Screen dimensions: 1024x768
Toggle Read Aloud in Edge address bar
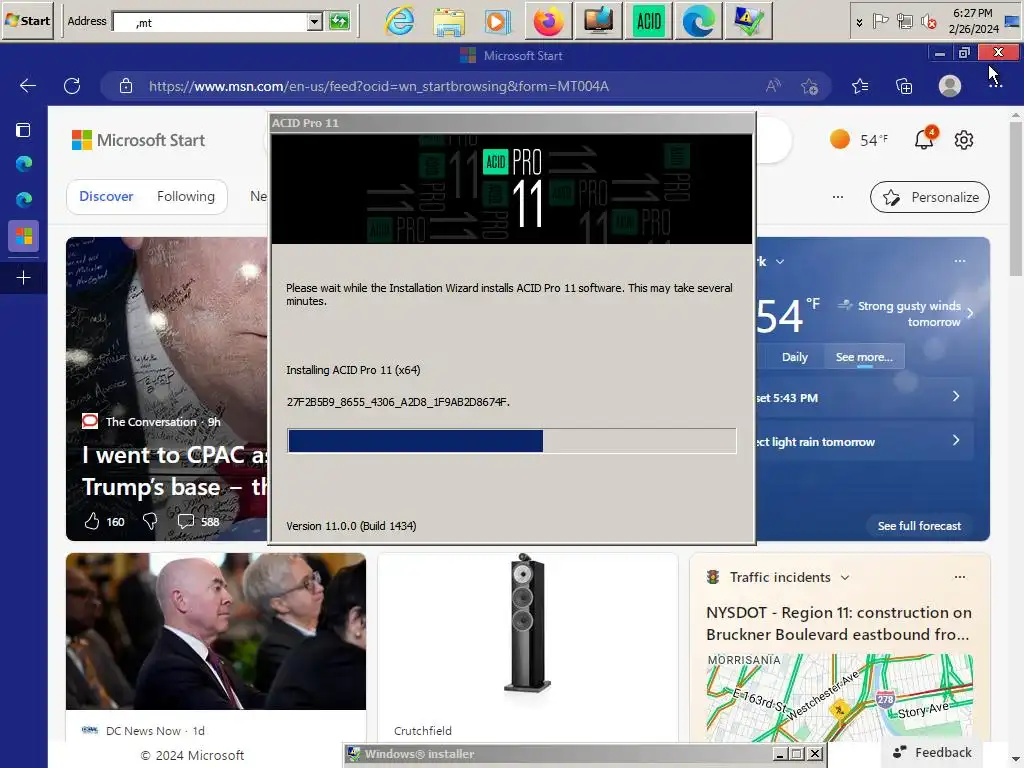tap(773, 86)
